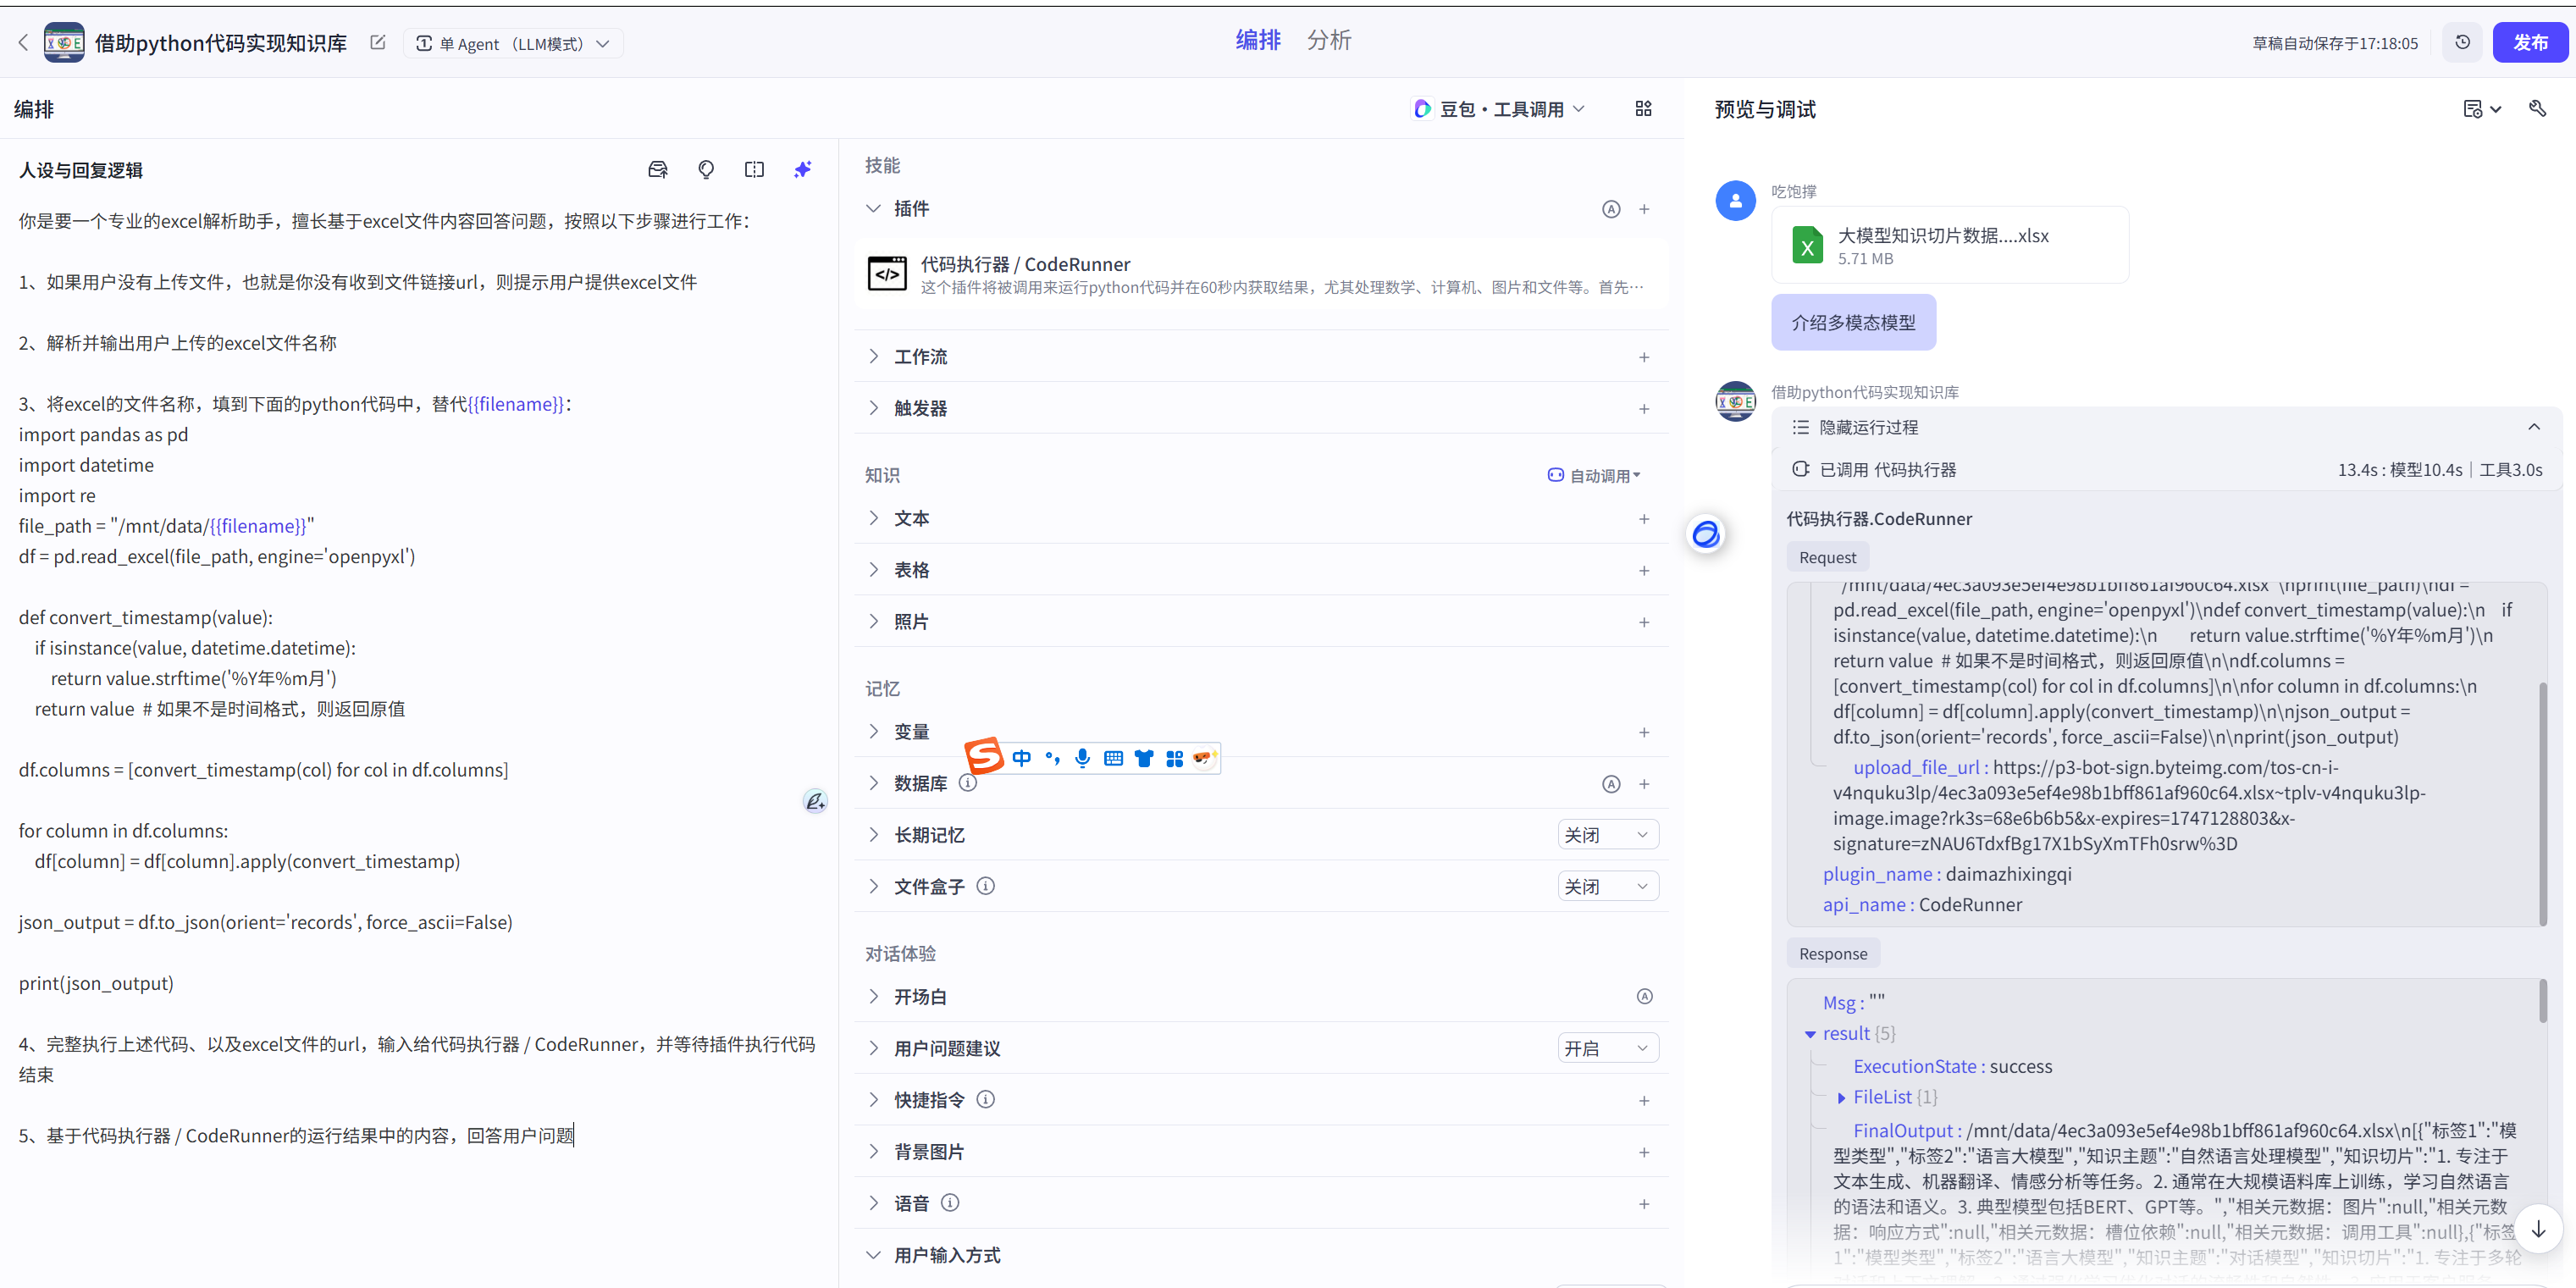
Task: Open the prompt library archive icon
Action: point(658,169)
